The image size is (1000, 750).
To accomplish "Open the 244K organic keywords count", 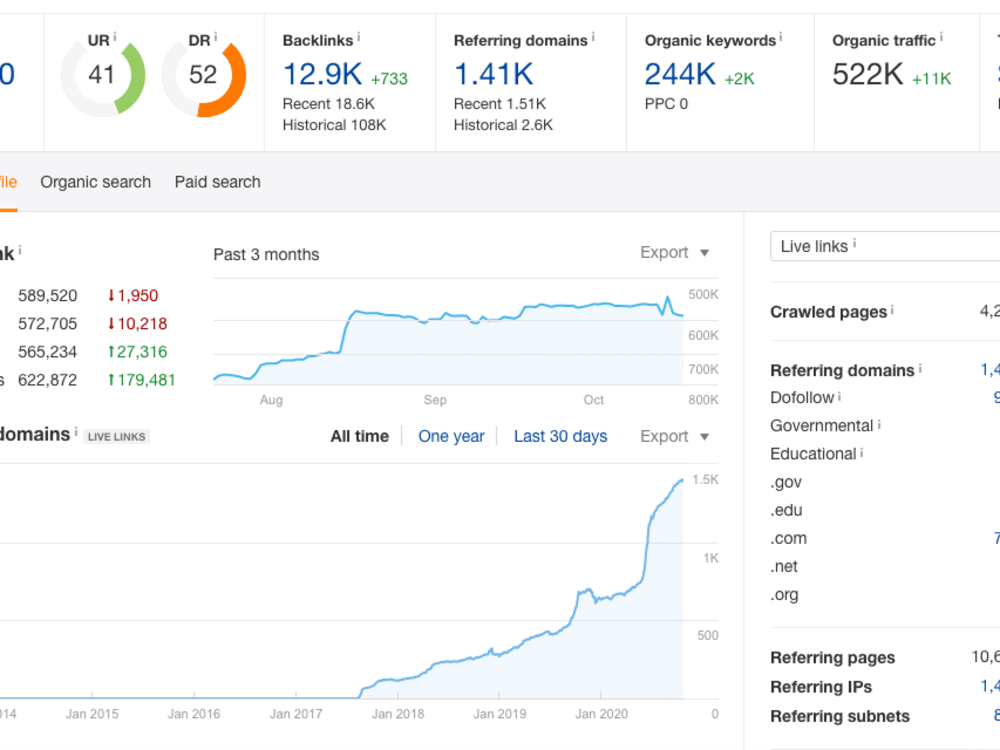I will click(680, 75).
